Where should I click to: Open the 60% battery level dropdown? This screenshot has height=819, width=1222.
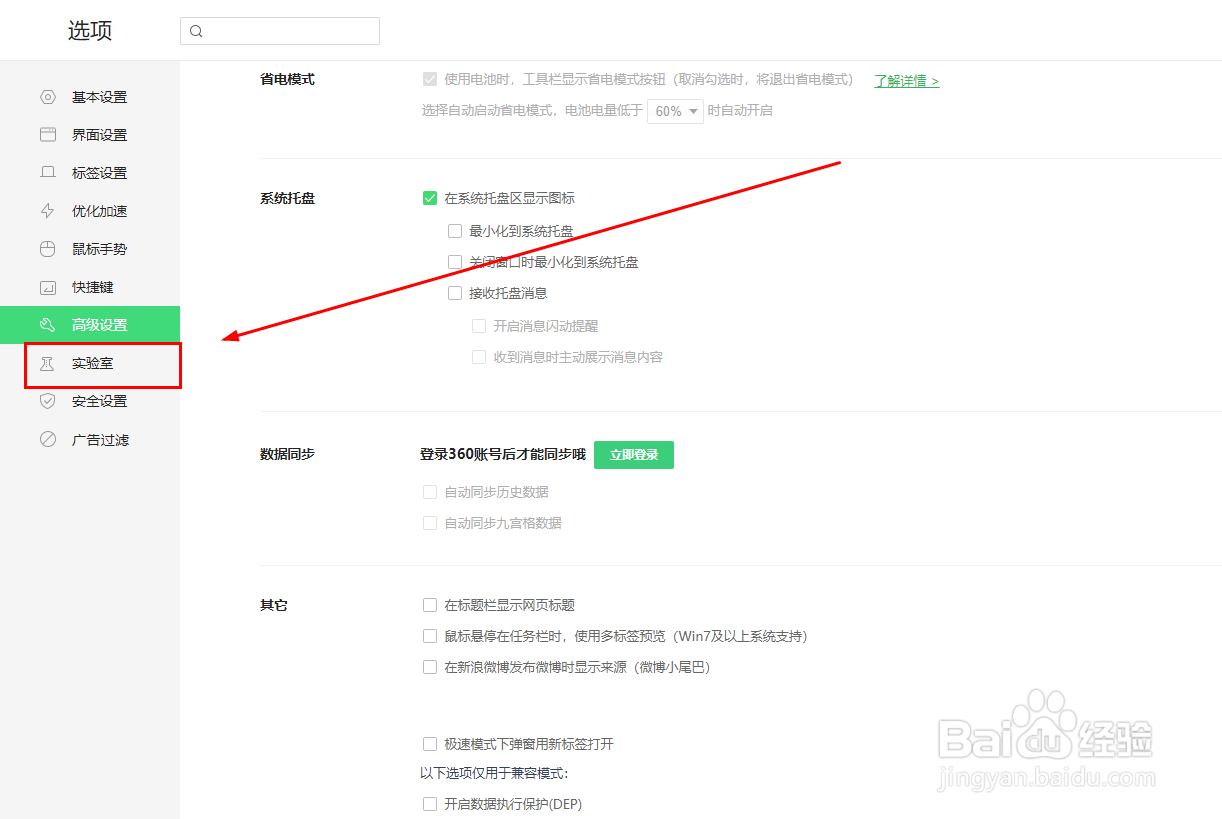pyautogui.click(x=676, y=111)
